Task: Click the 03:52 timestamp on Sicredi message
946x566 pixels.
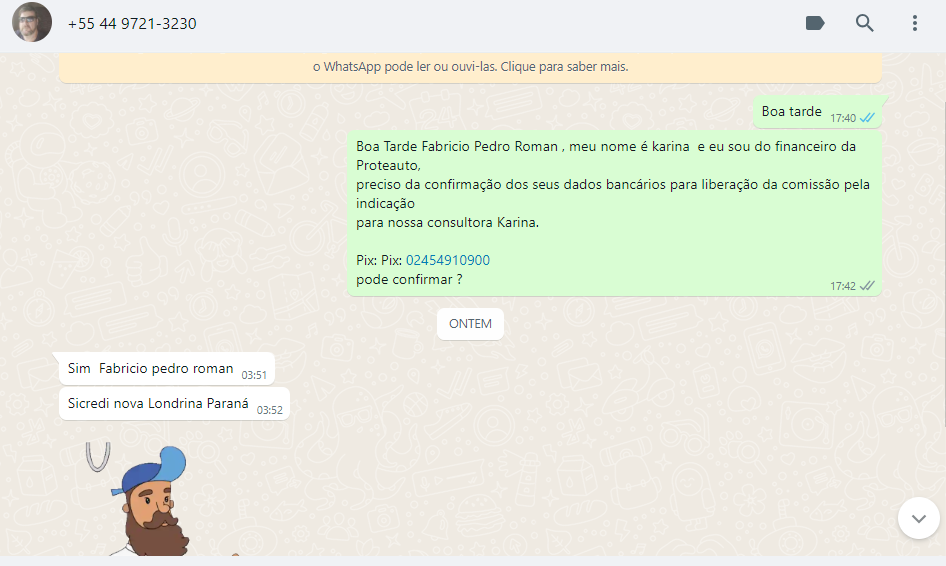Action: [x=270, y=410]
